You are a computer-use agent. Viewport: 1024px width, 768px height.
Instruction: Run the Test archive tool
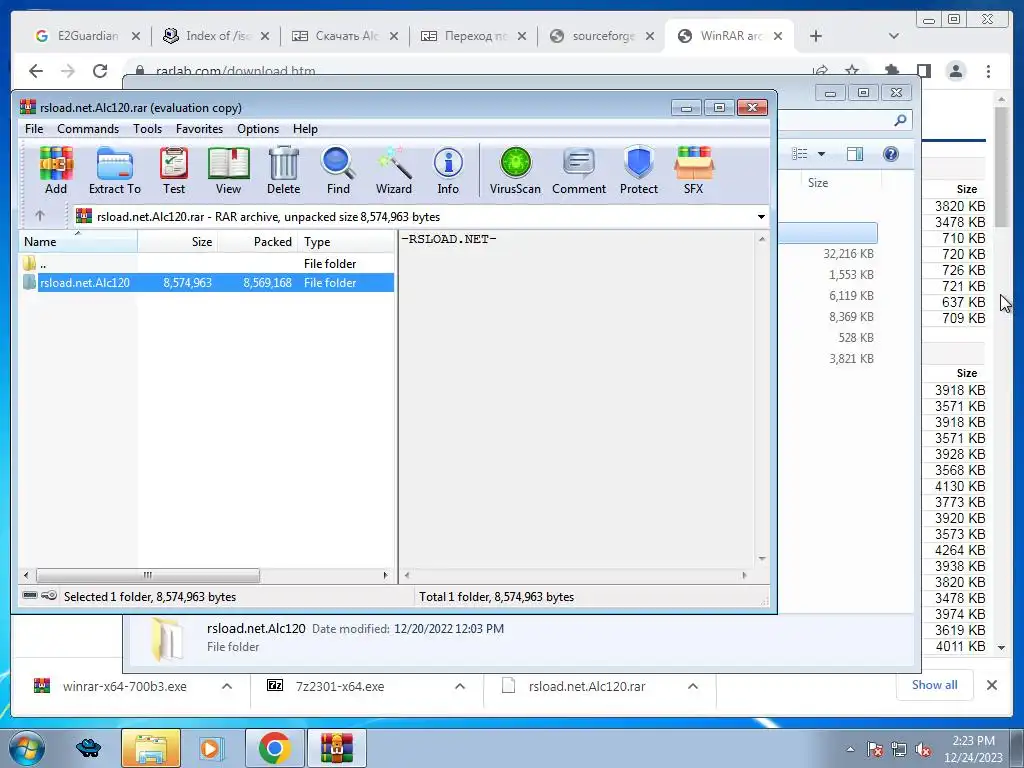[x=174, y=170]
